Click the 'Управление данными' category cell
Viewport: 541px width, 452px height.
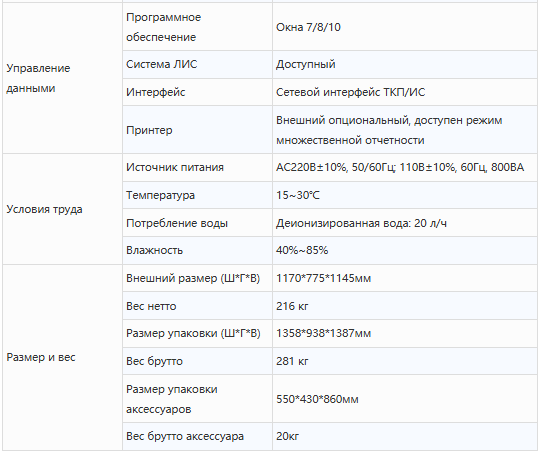click(x=62, y=78)
